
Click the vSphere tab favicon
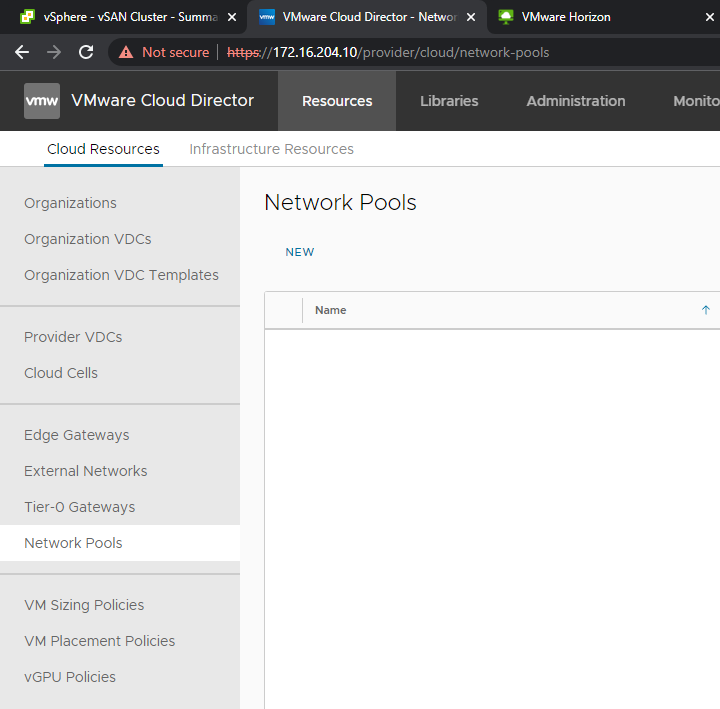[28, 17]
